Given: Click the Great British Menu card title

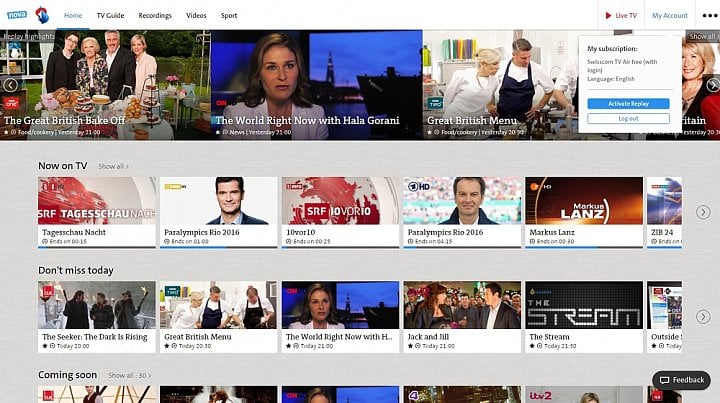Looking at the screenshot, I should coord(197,337).
